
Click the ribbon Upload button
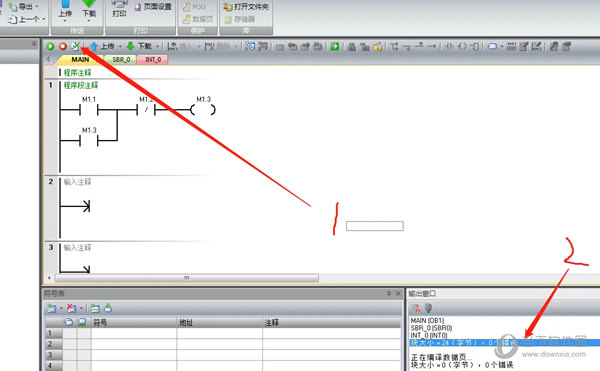65,10
